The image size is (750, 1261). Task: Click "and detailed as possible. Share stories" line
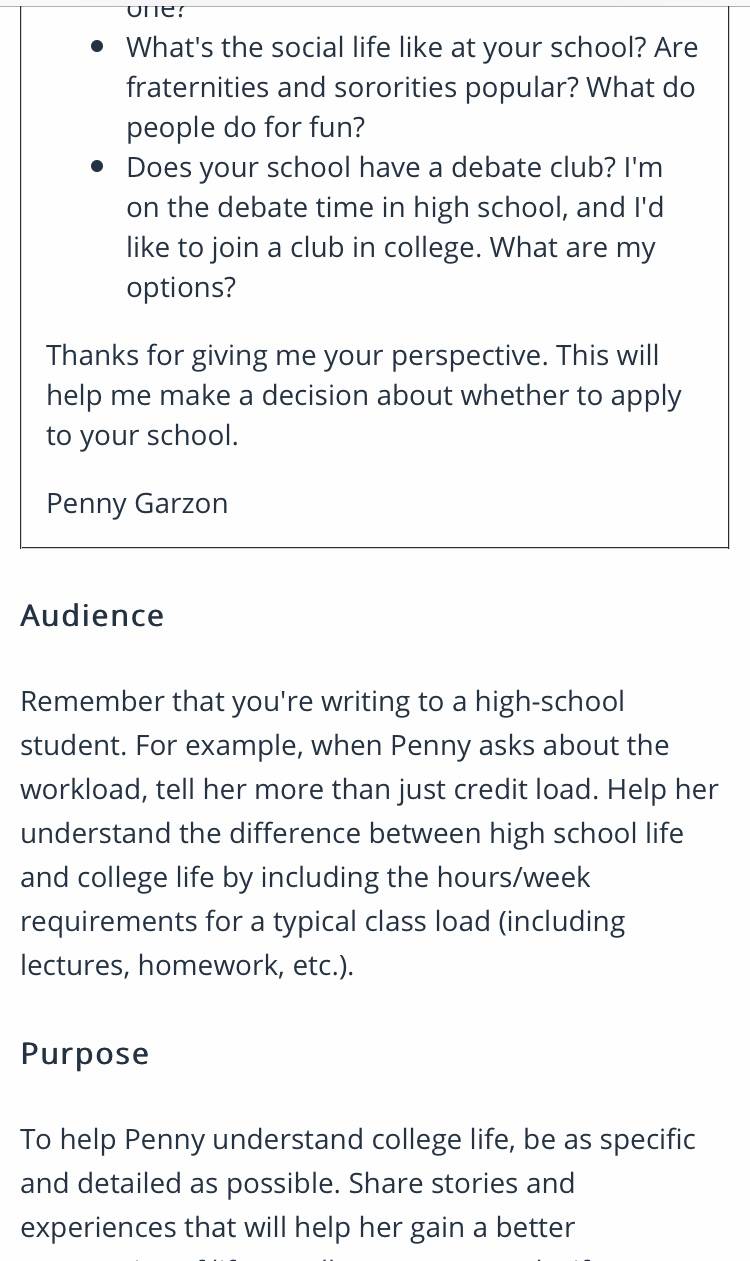coord(298,1183)
